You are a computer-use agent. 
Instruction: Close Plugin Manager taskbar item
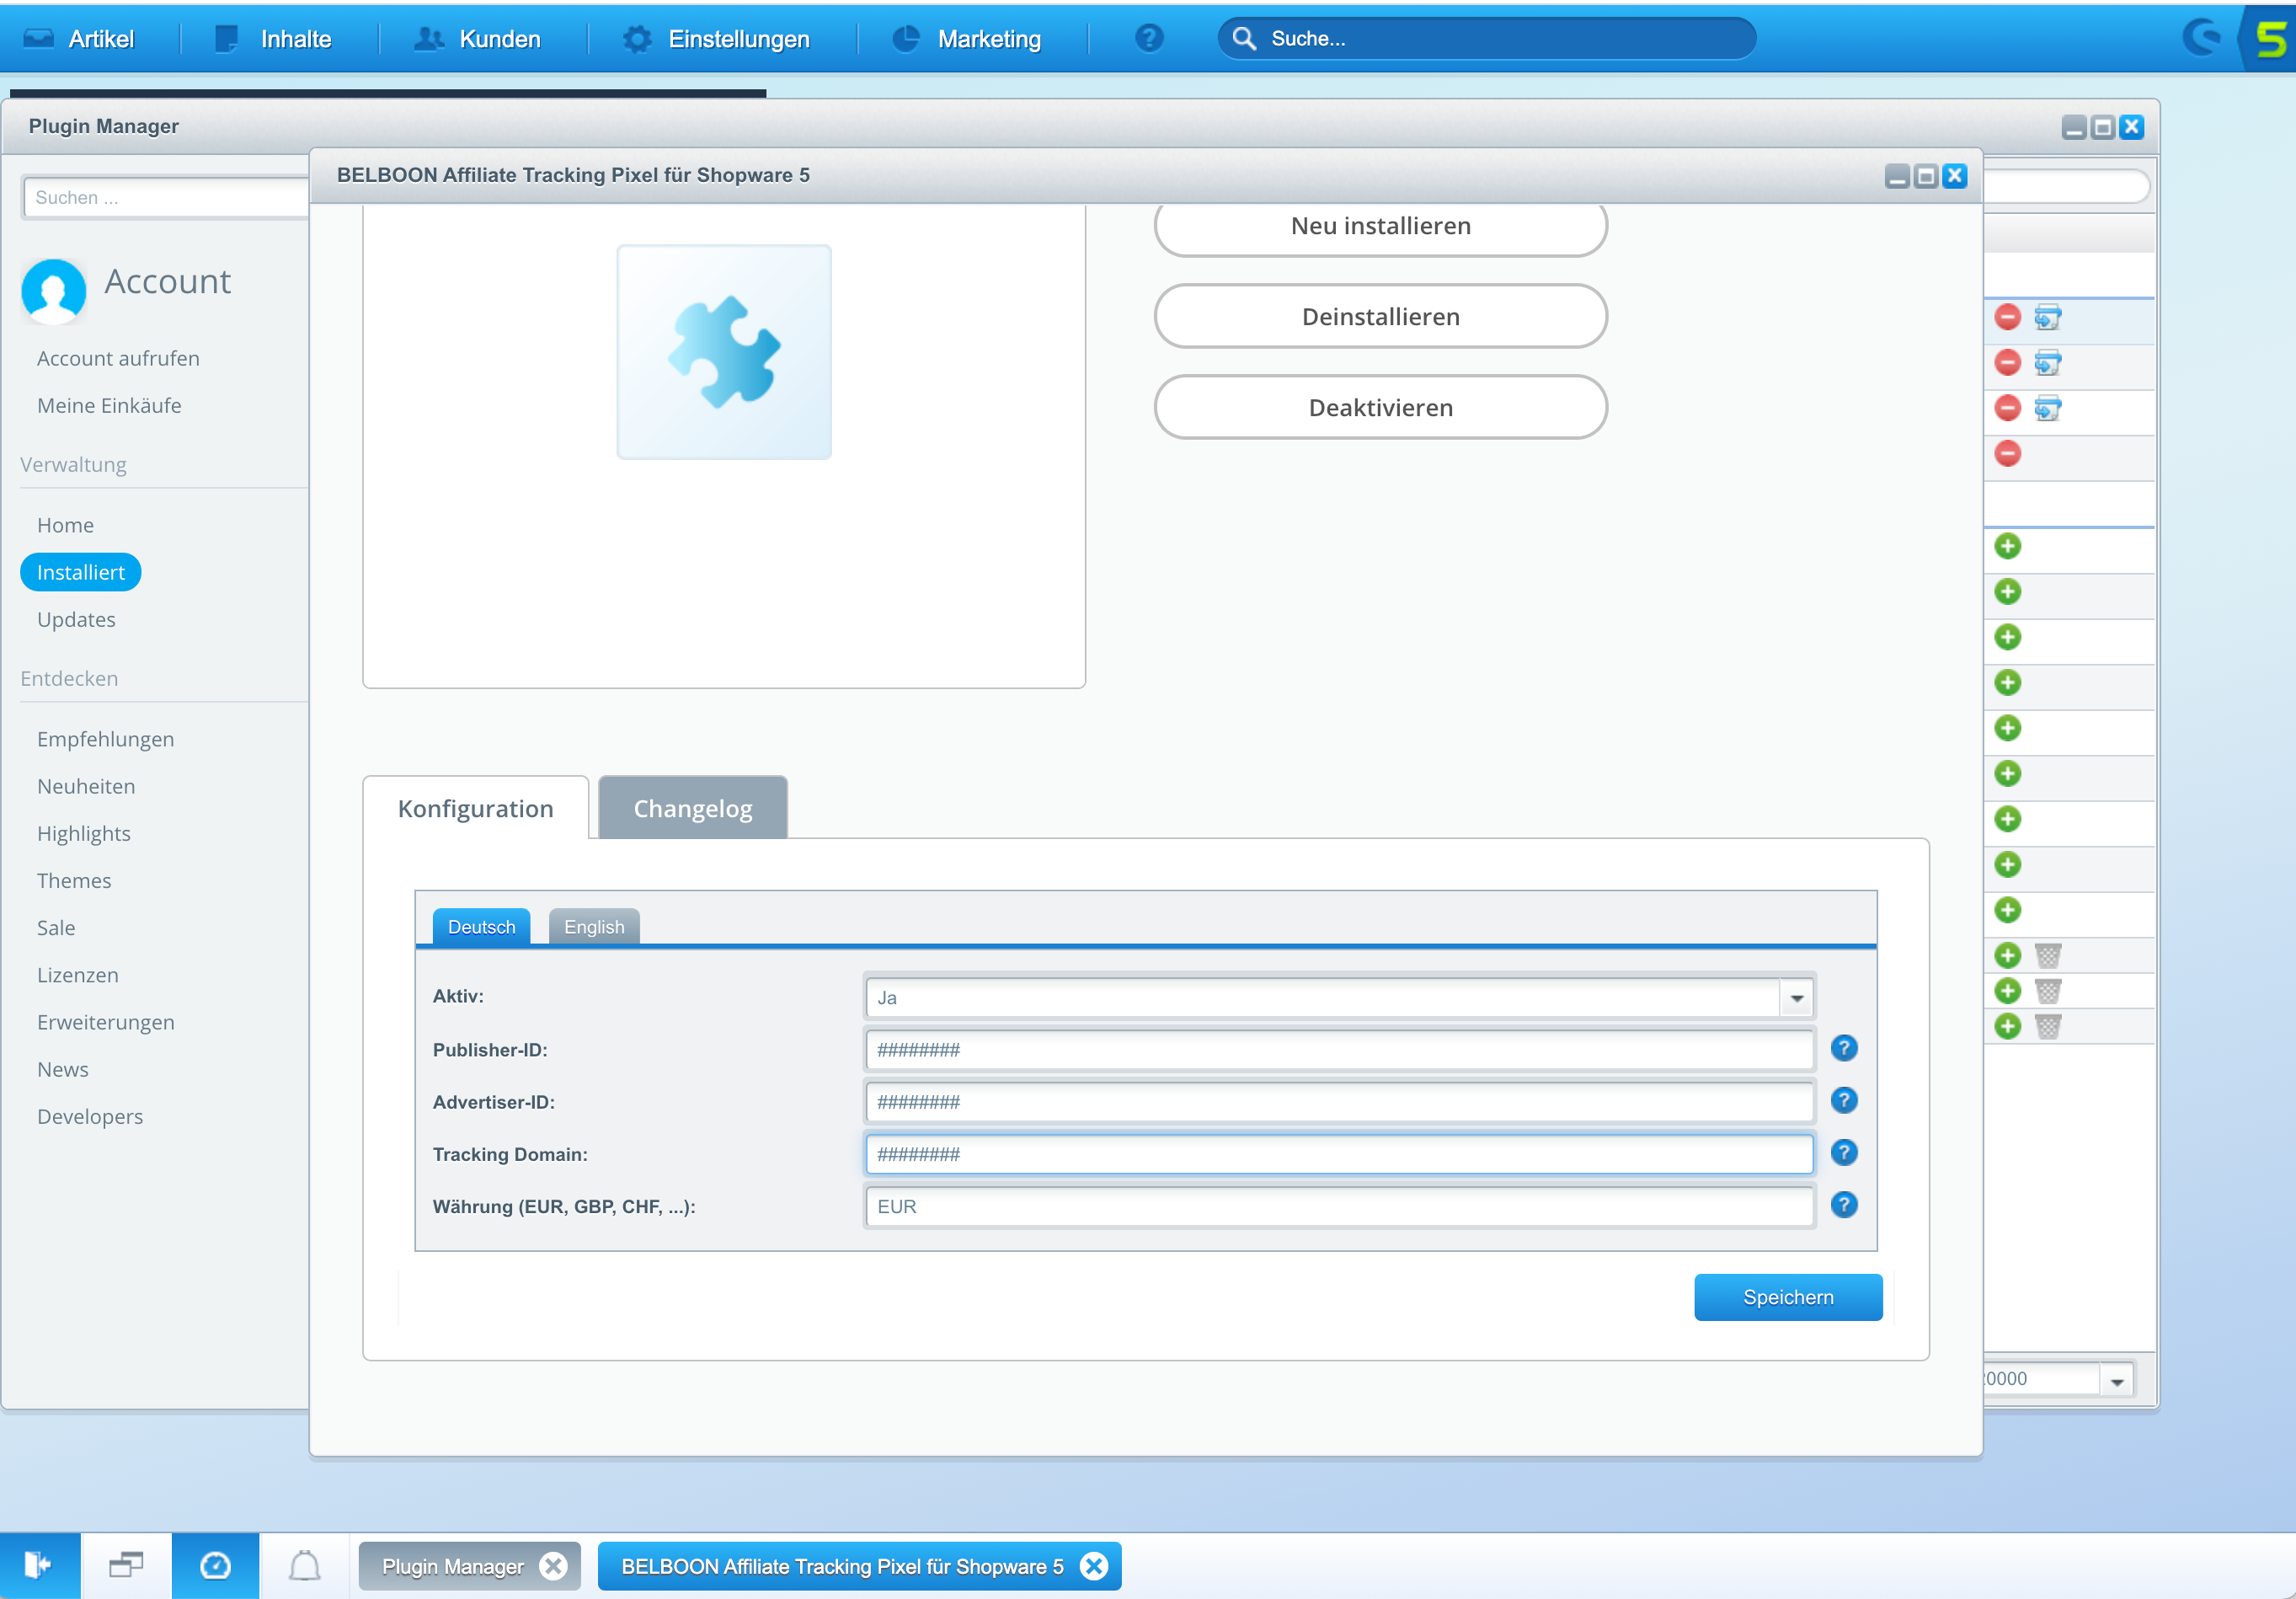coord(553,1566)
